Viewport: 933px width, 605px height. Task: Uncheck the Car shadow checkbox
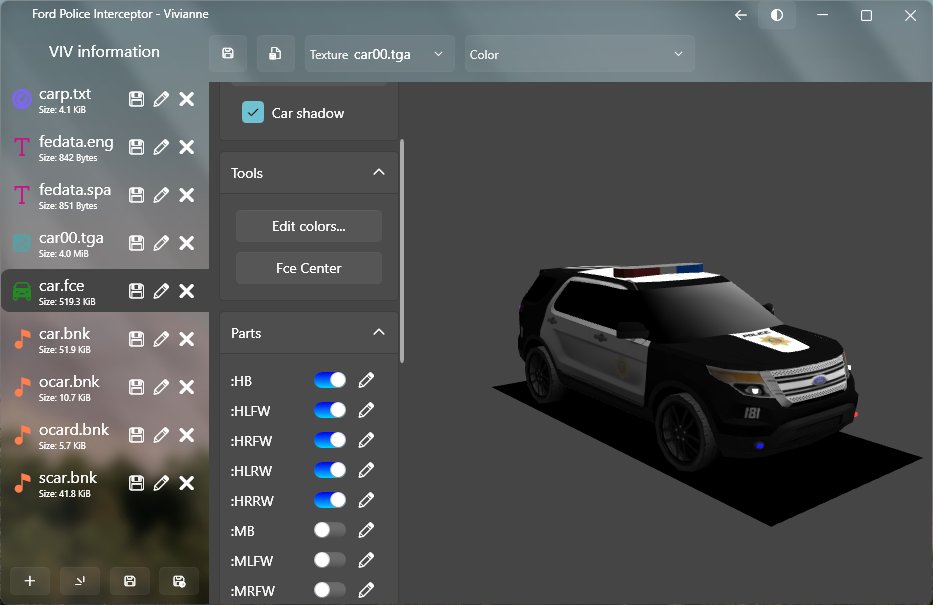pyautogui.click(x=253, y=112)
